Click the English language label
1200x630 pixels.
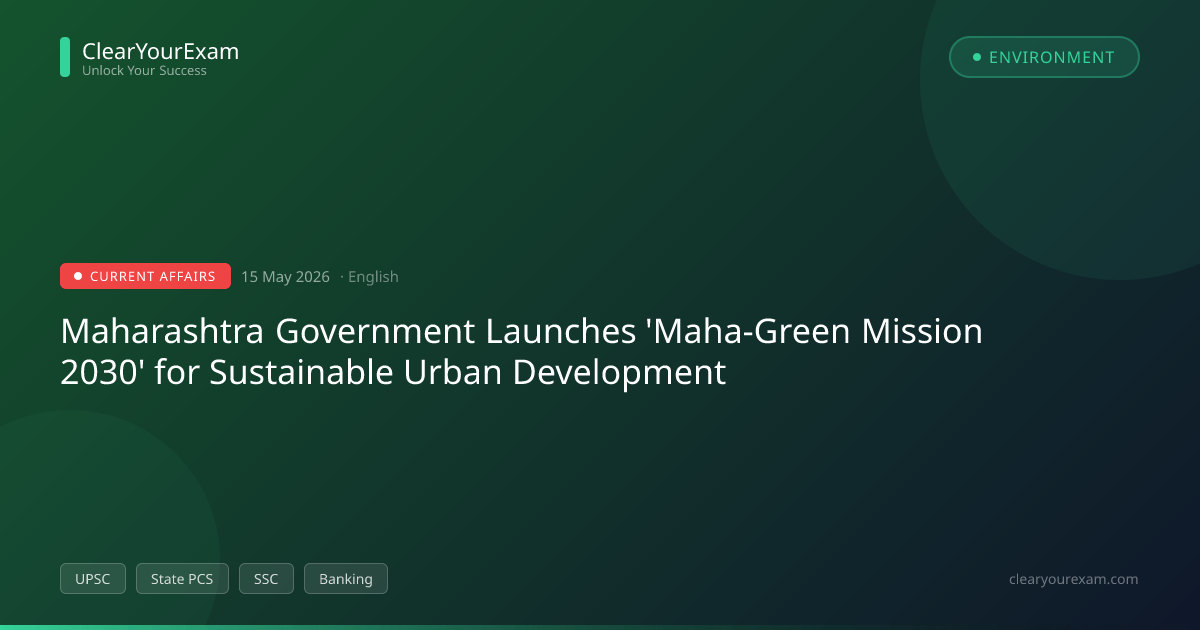pos(373,277)
